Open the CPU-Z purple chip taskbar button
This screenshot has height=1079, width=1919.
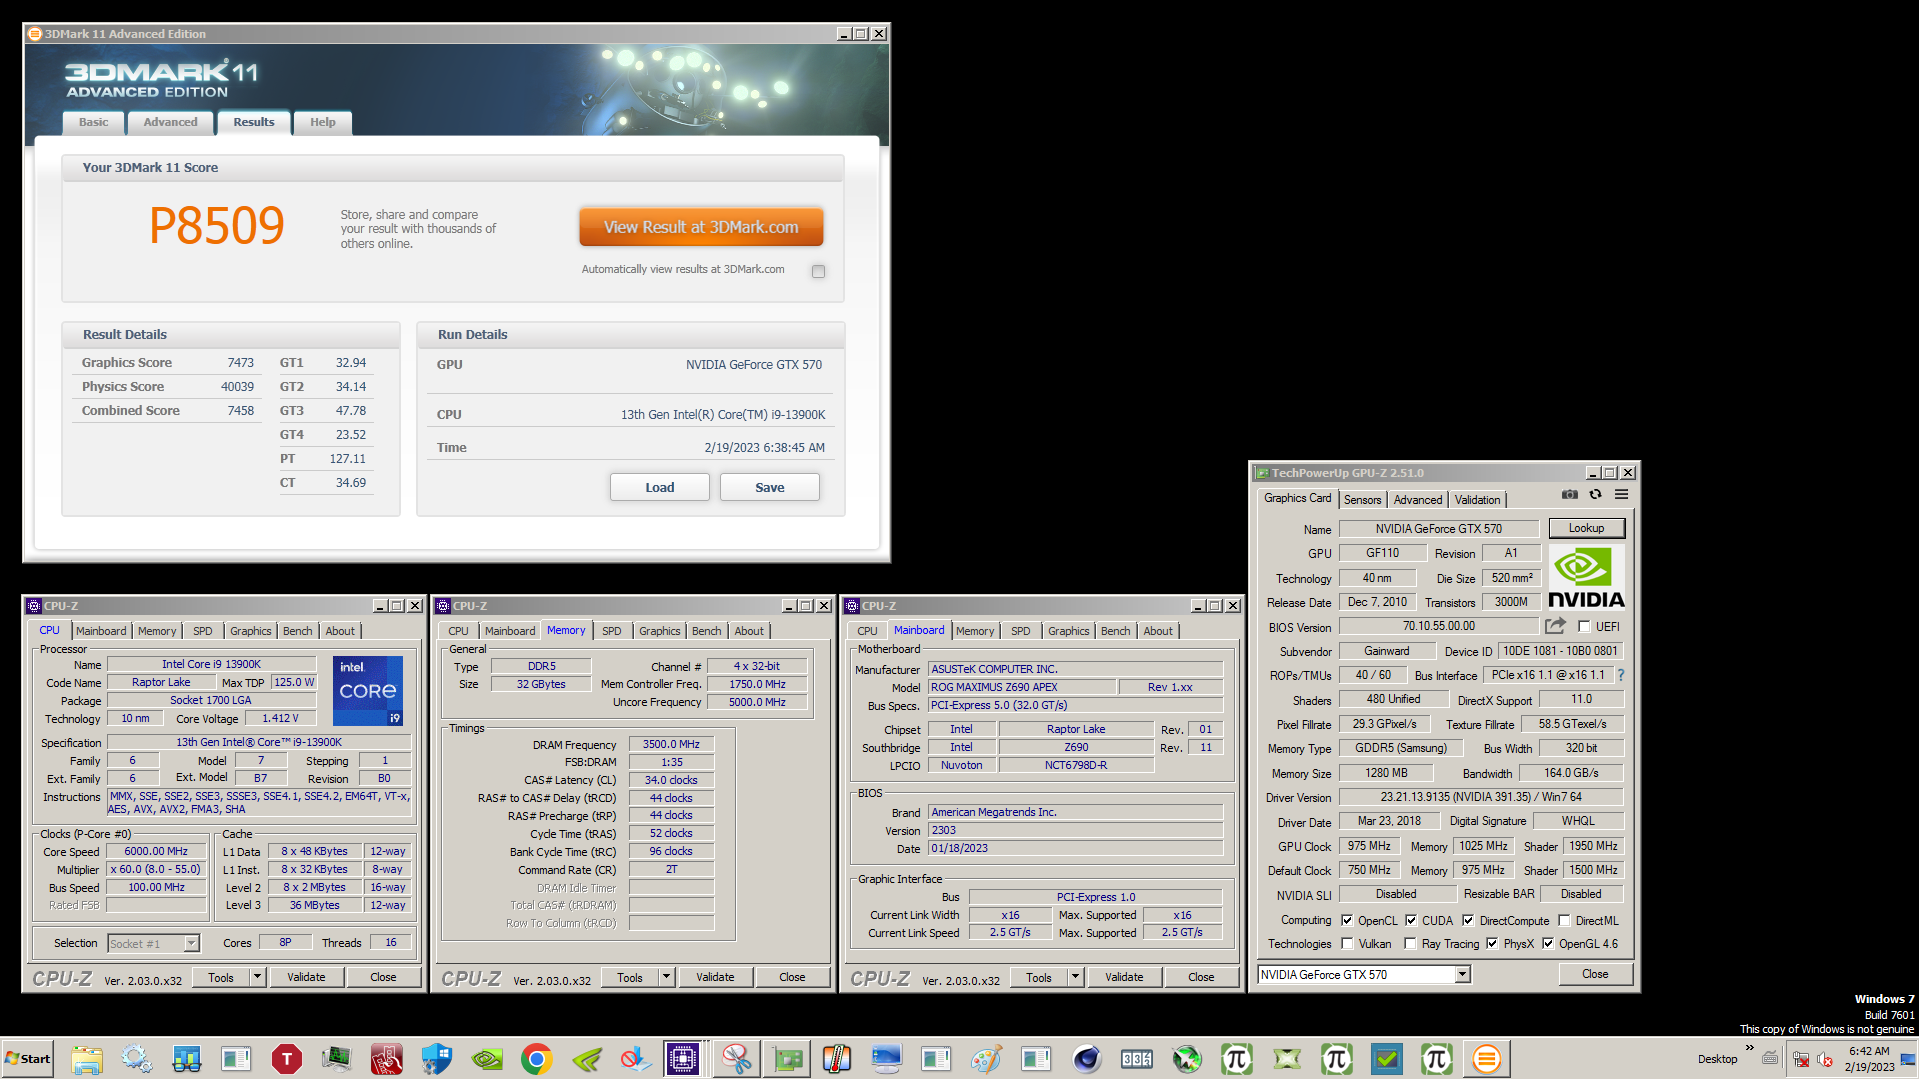[683, 1058]
